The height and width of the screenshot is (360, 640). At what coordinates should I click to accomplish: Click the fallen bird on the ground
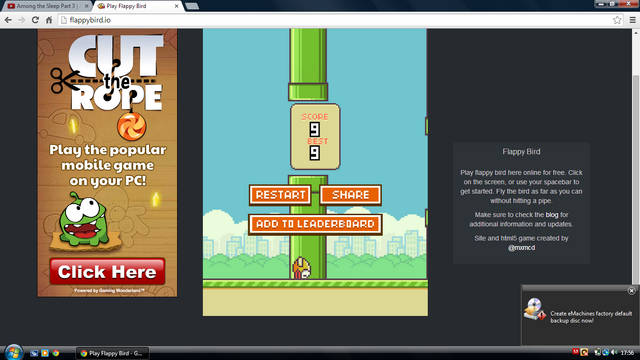point(301,269)
